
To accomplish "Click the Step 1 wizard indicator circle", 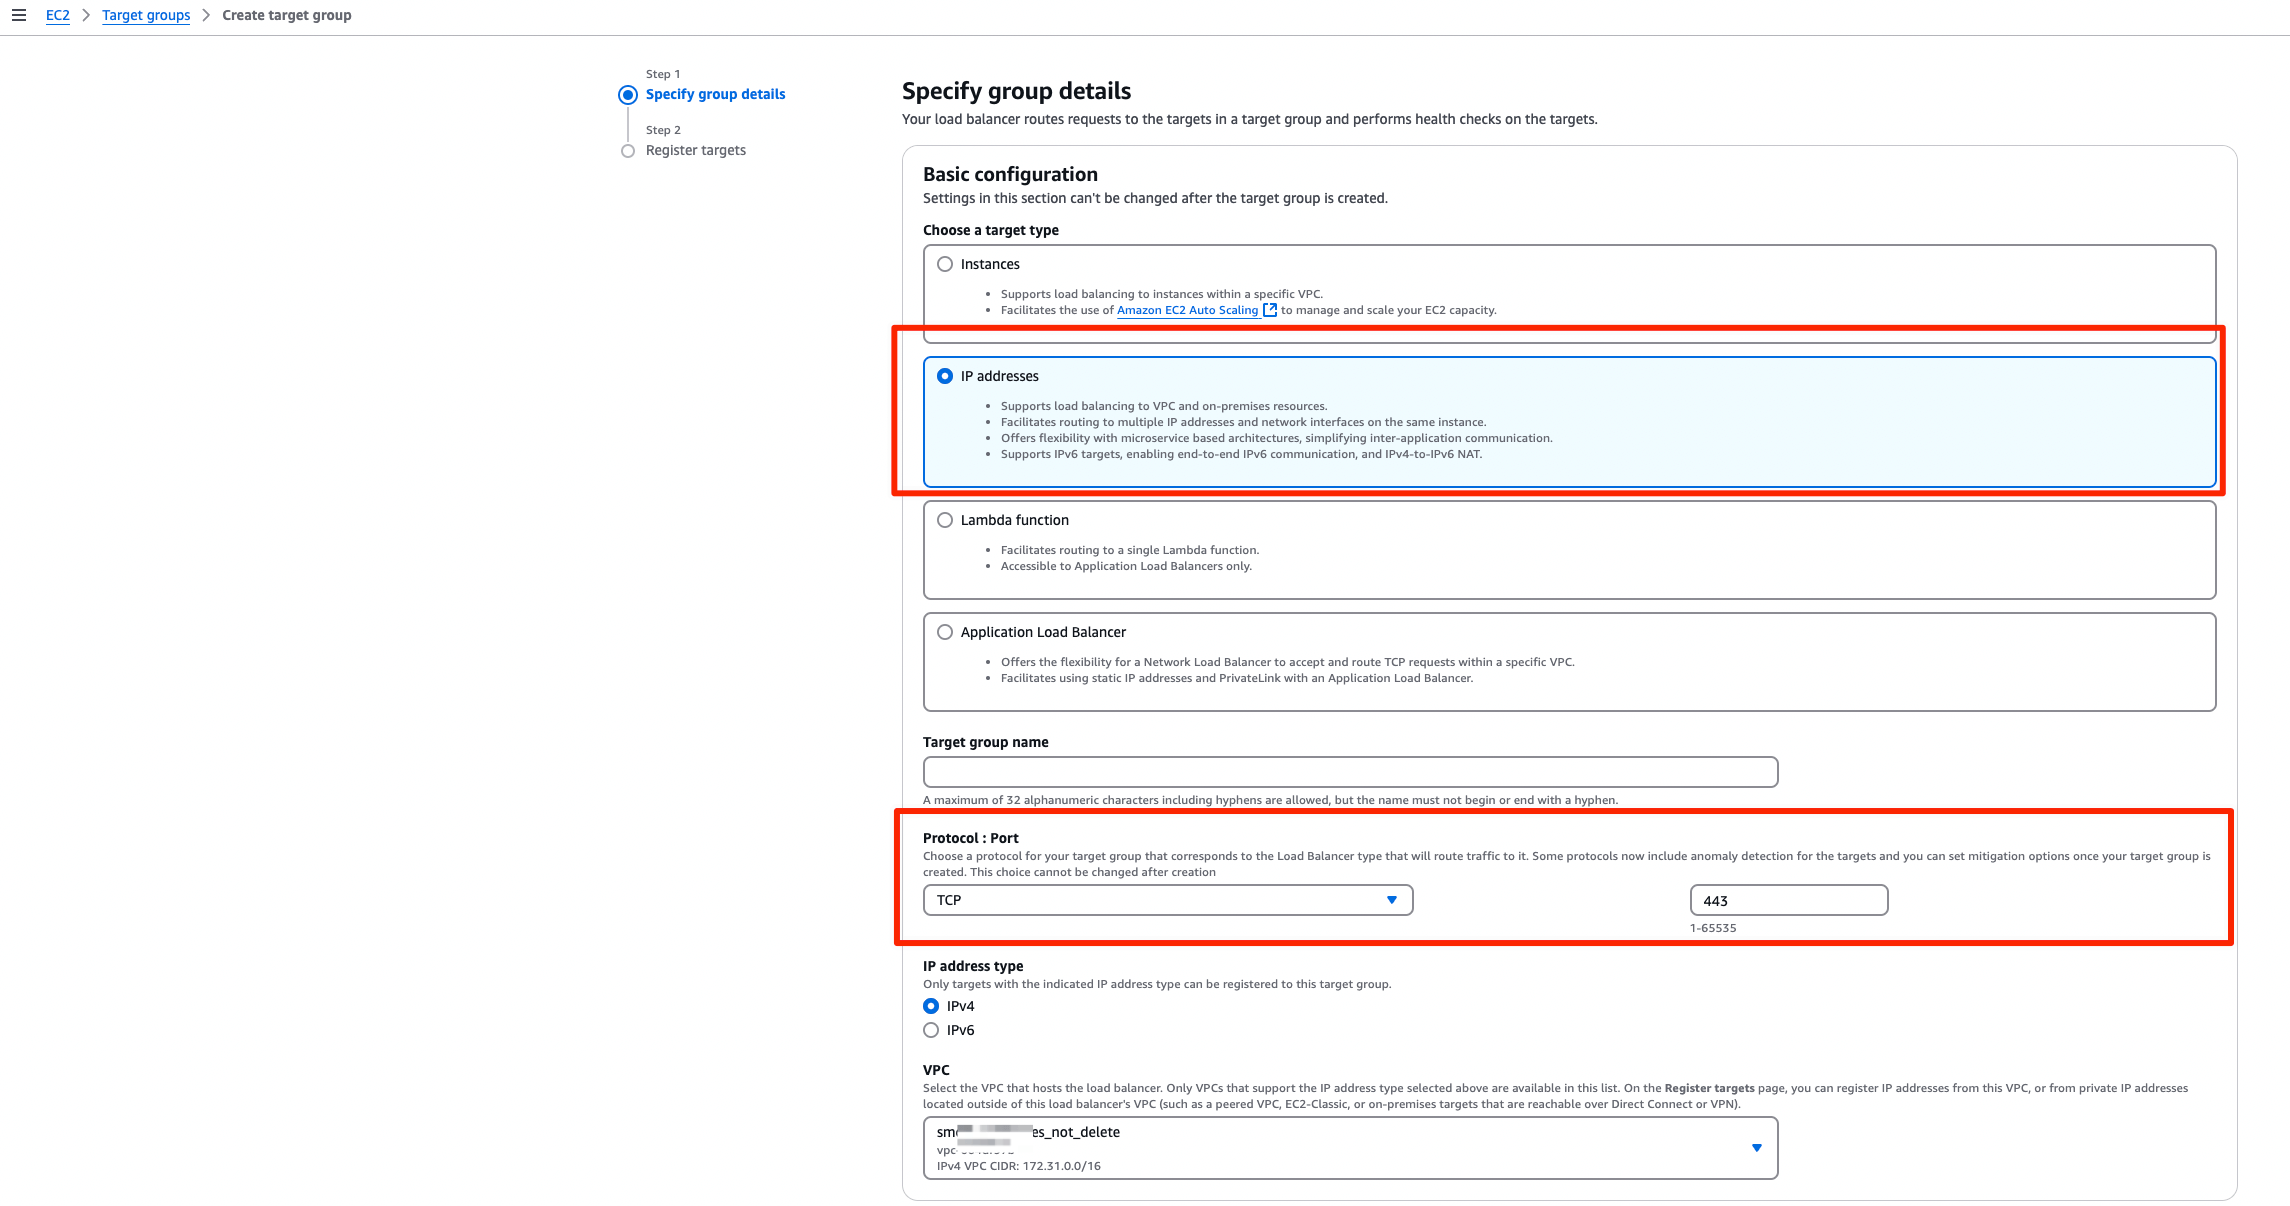I will coord(628,95).
